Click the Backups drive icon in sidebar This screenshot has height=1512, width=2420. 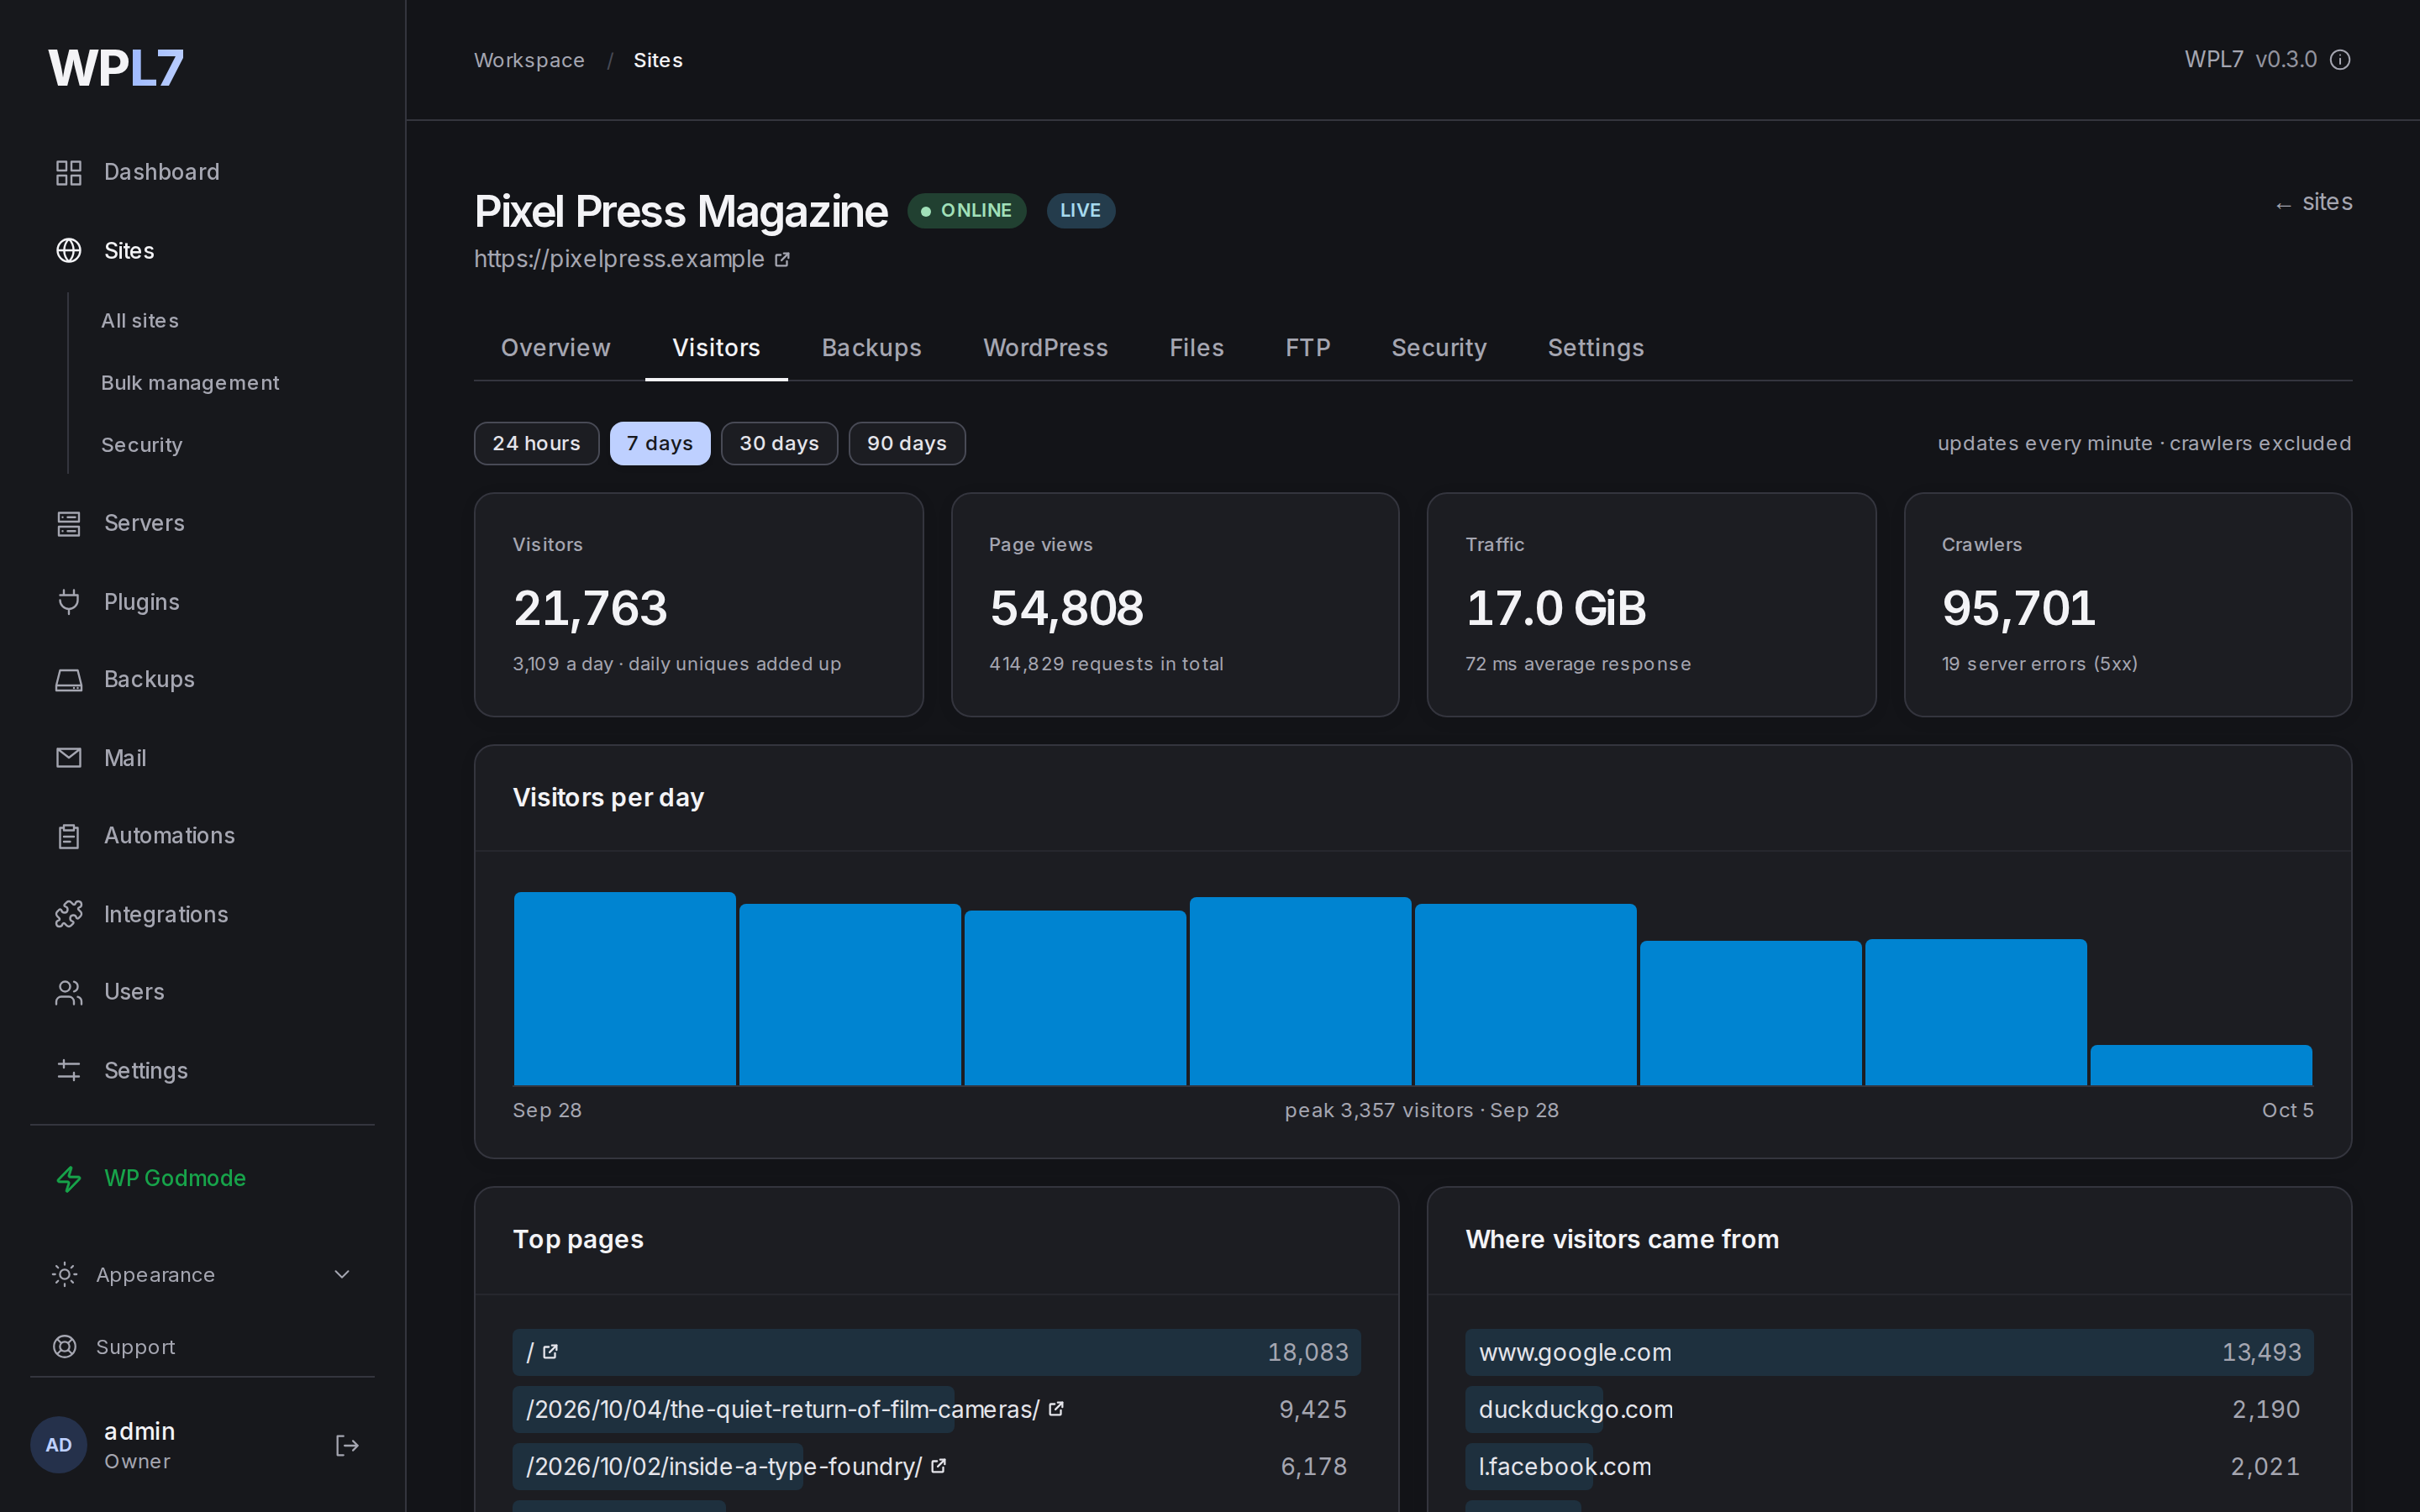(68, 680)
